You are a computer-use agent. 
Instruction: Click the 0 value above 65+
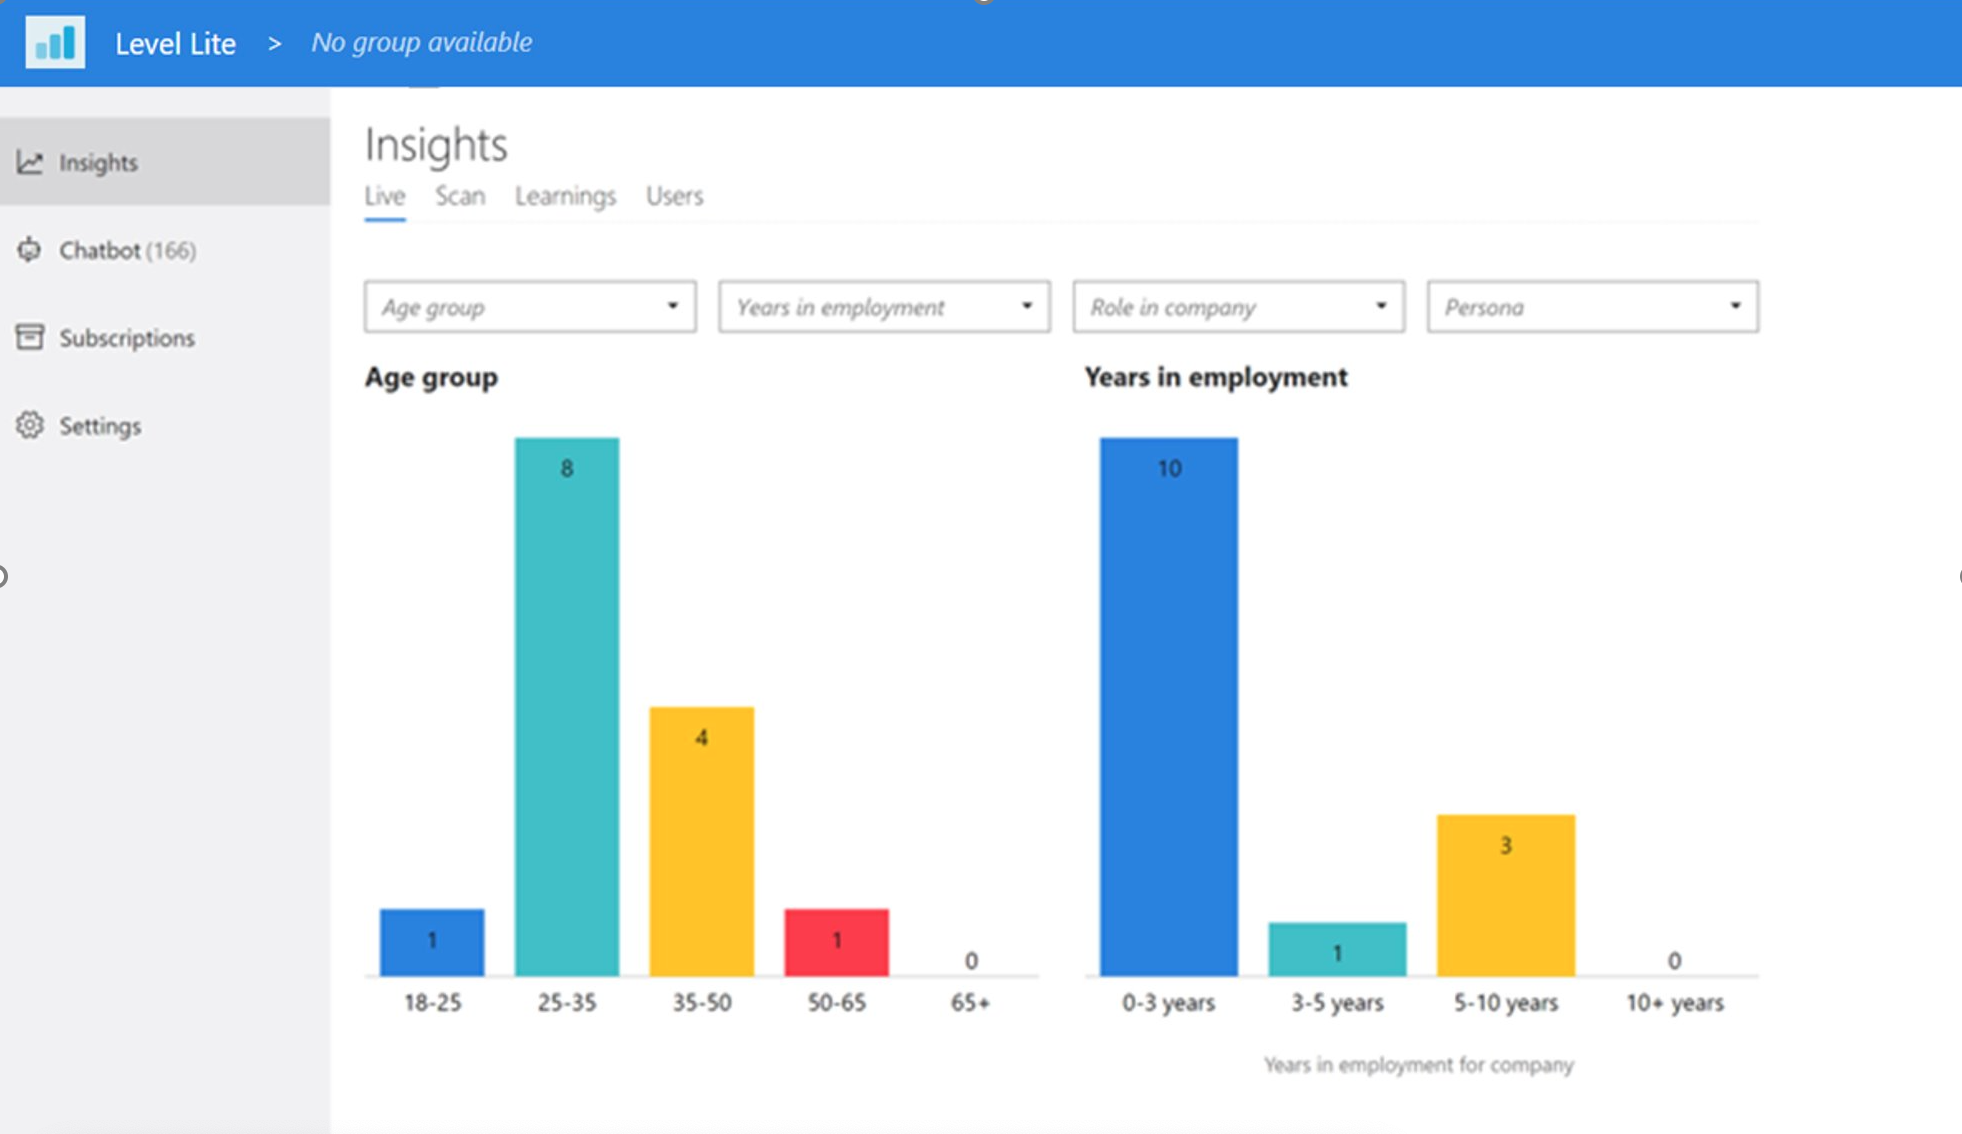(971, 960)
